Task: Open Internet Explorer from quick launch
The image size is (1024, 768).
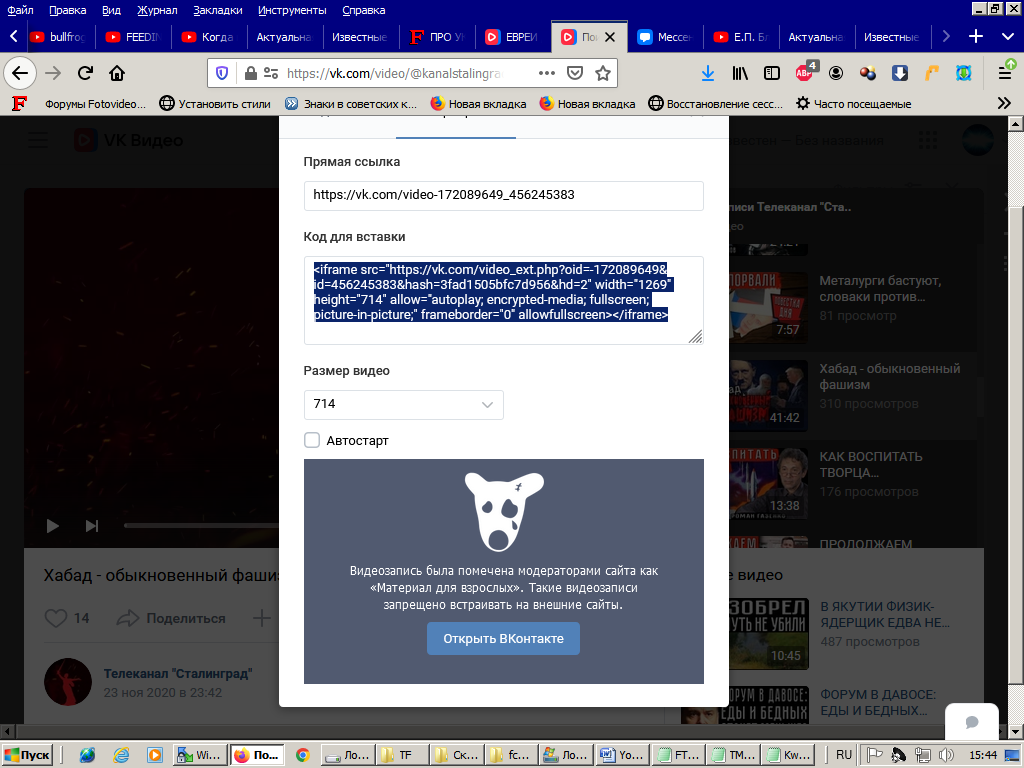Action: click(121, 755)
